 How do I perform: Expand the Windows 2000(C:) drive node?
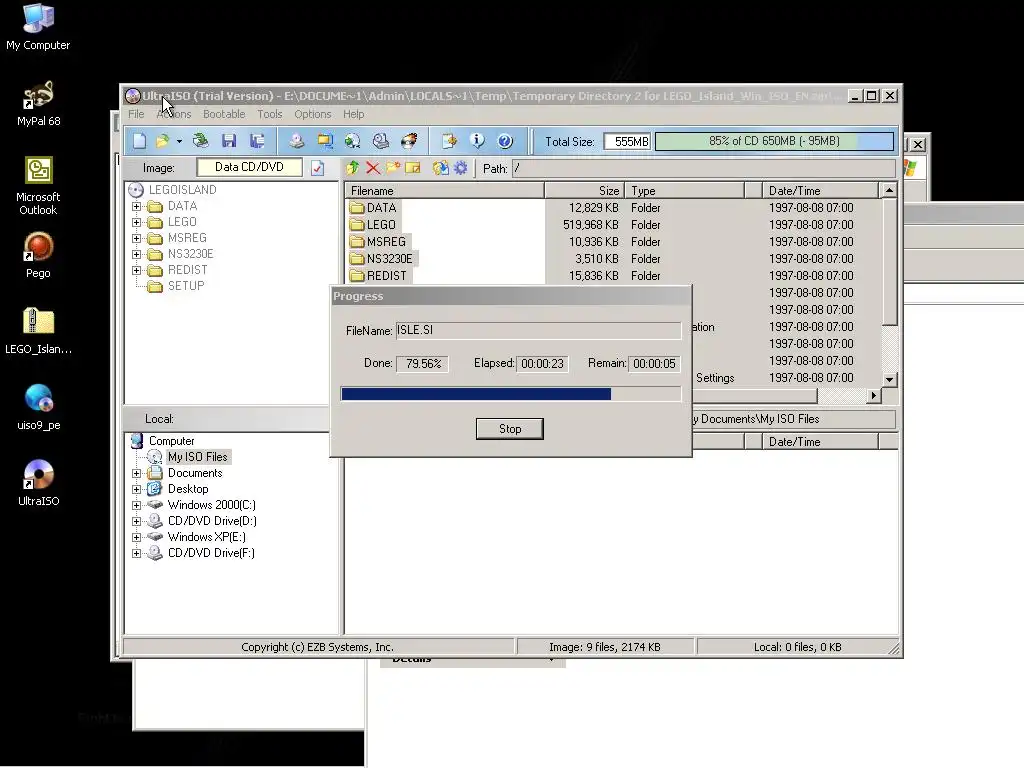pyautogui.click(x=136, y=505)
